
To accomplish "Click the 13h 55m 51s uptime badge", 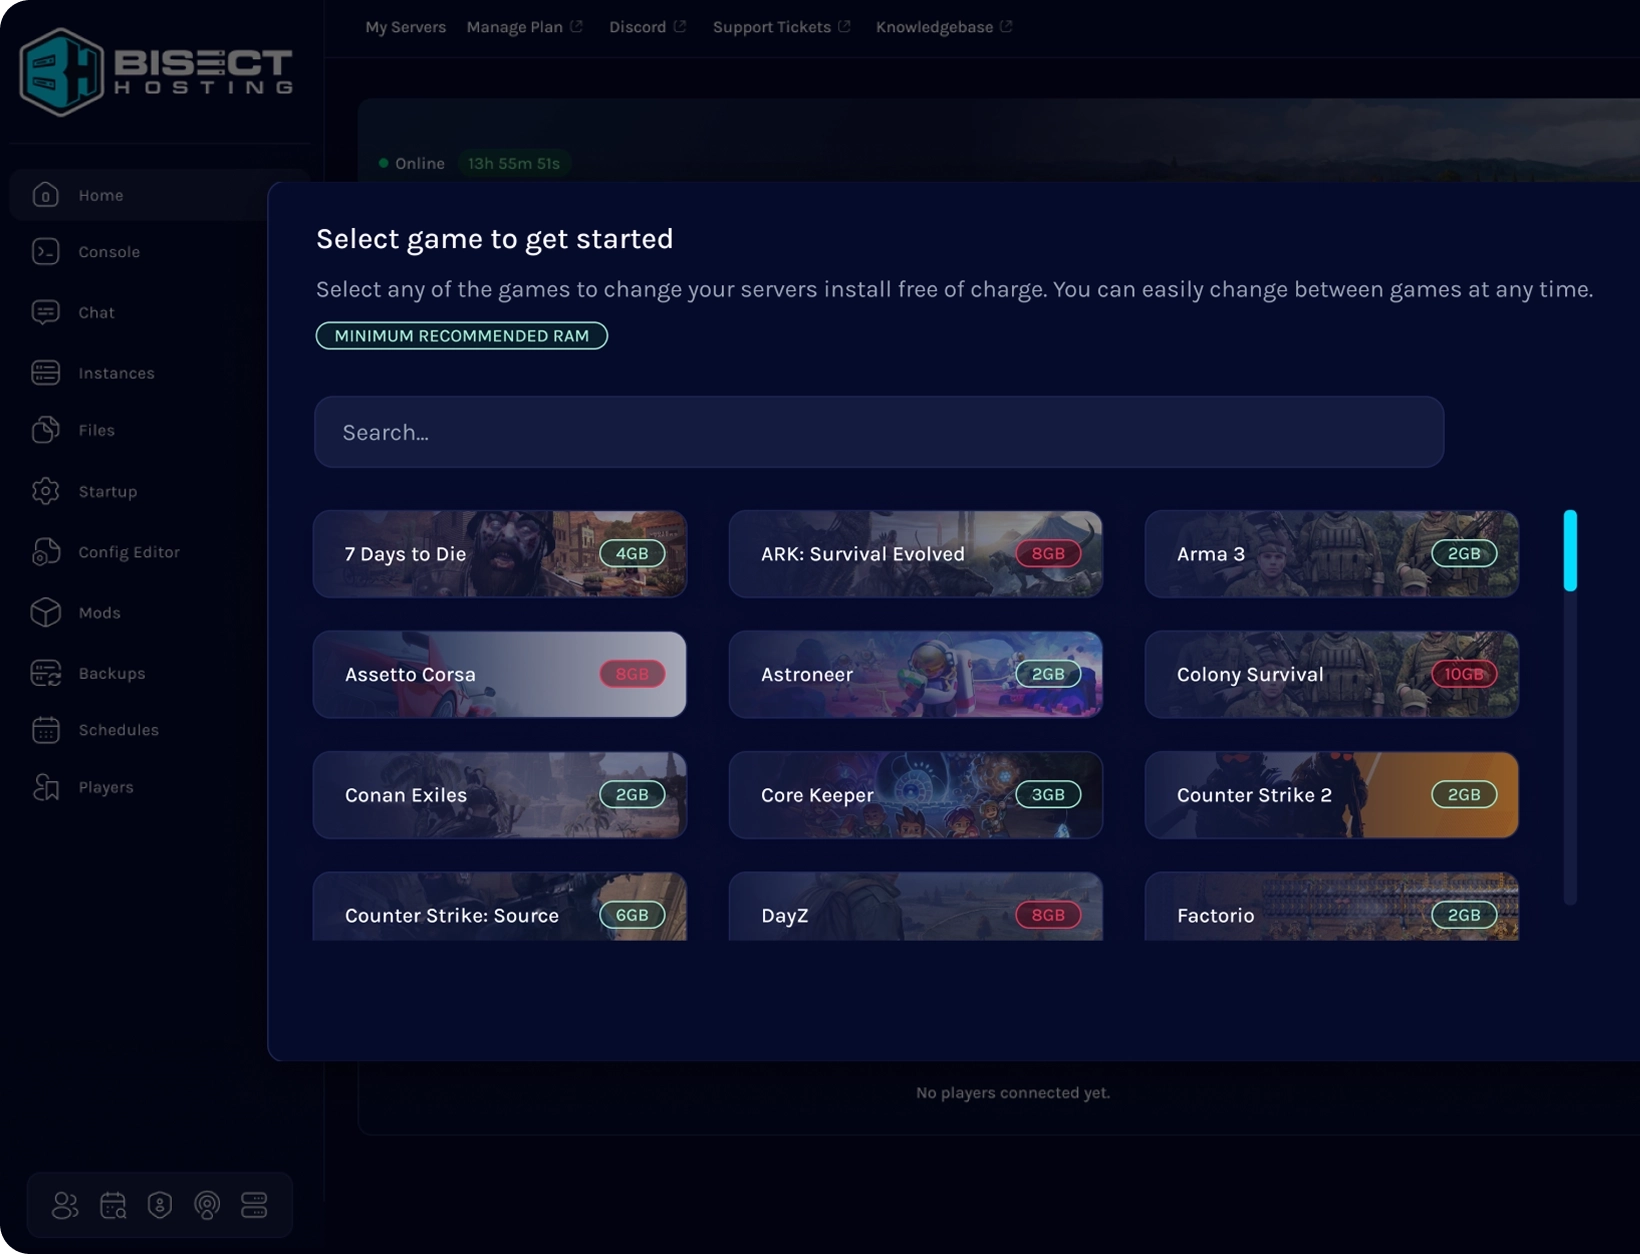I will pos(514,163).
